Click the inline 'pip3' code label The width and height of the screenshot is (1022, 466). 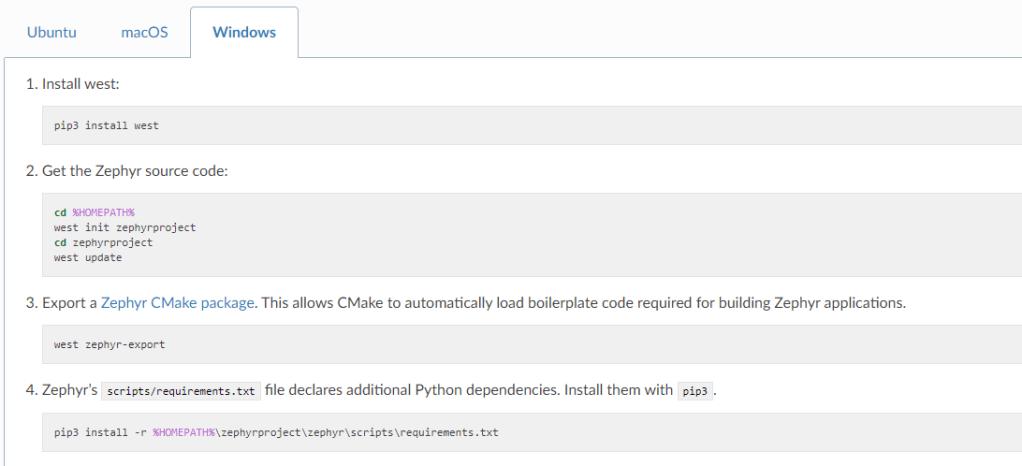coord(696,391)
